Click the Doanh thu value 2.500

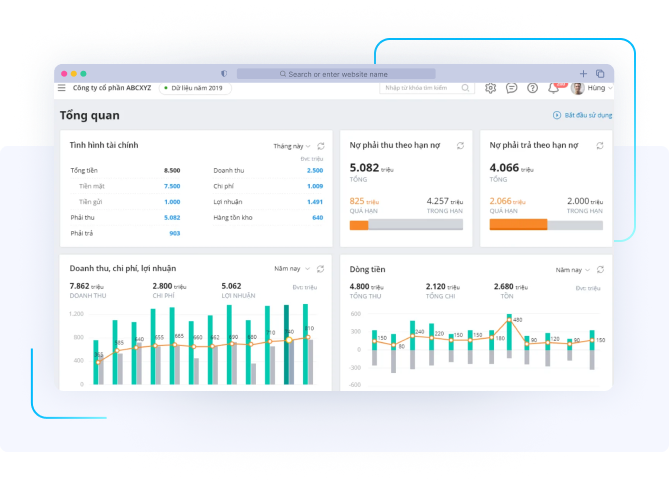315,170
